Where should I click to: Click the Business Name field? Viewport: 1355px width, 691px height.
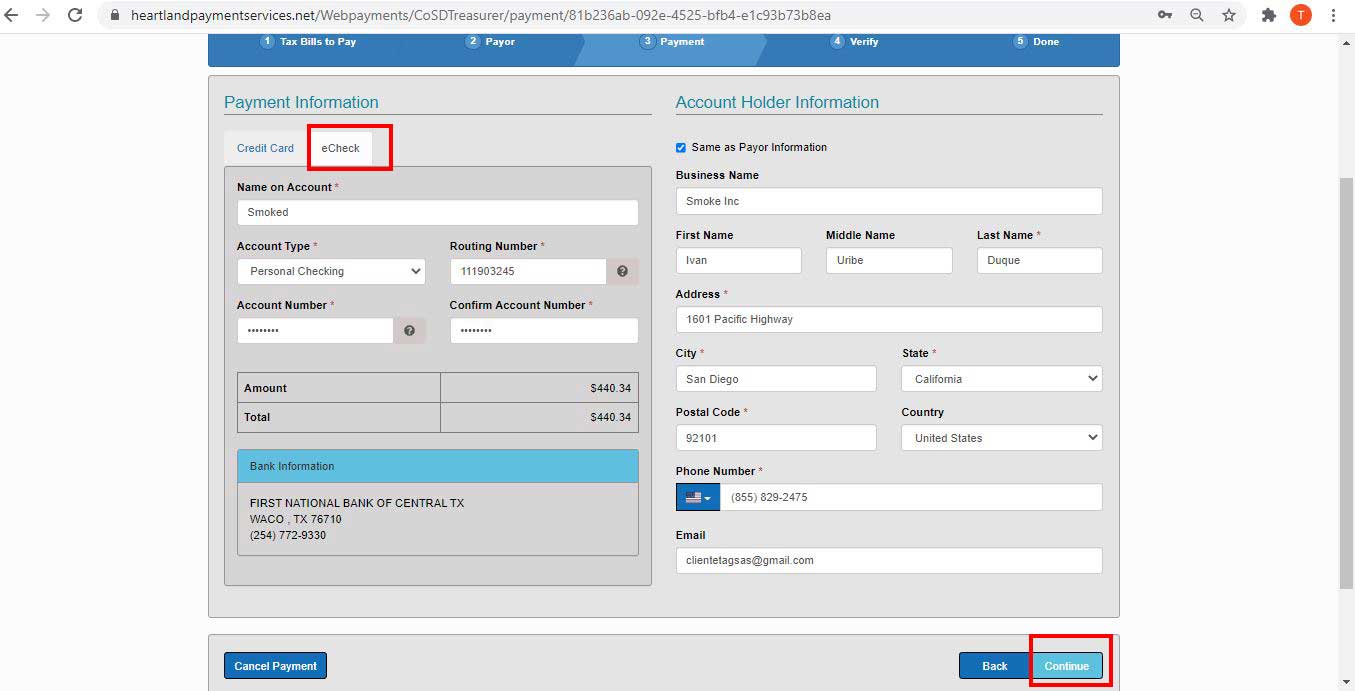[889, 201]
